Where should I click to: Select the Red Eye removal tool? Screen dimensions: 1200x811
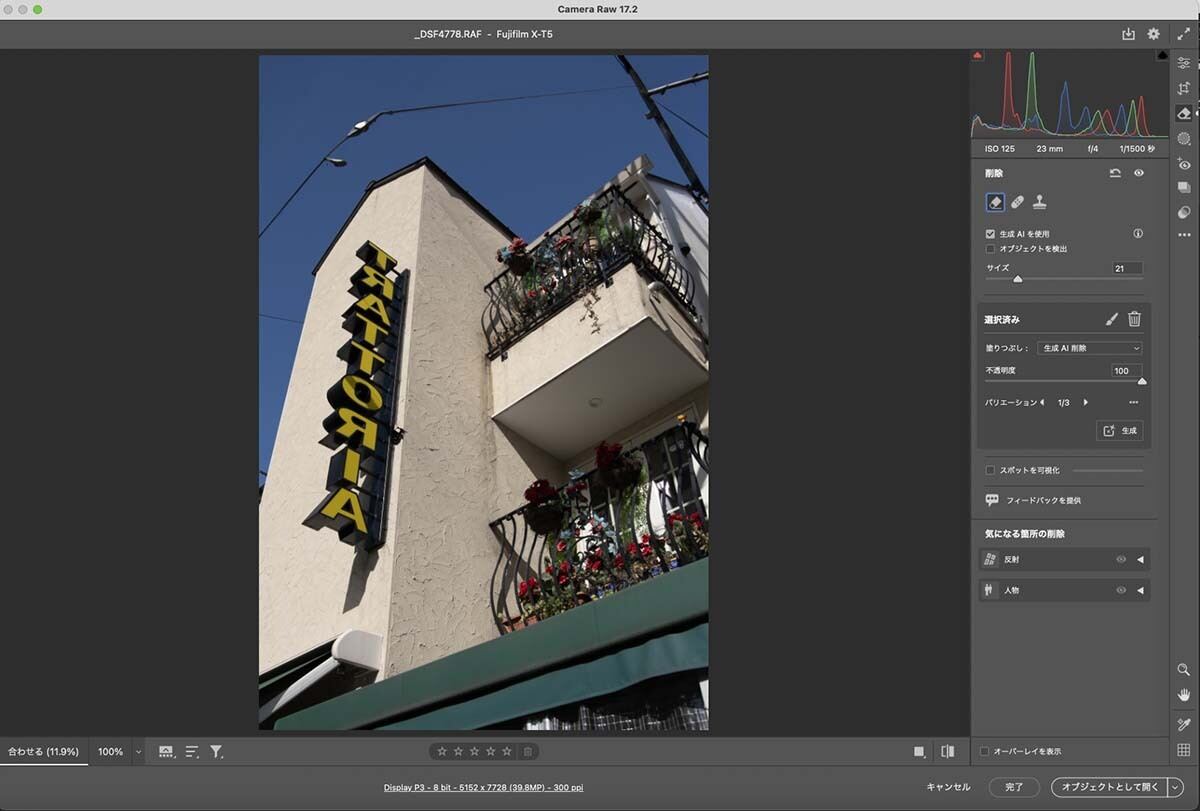(x=1184, y=163)
